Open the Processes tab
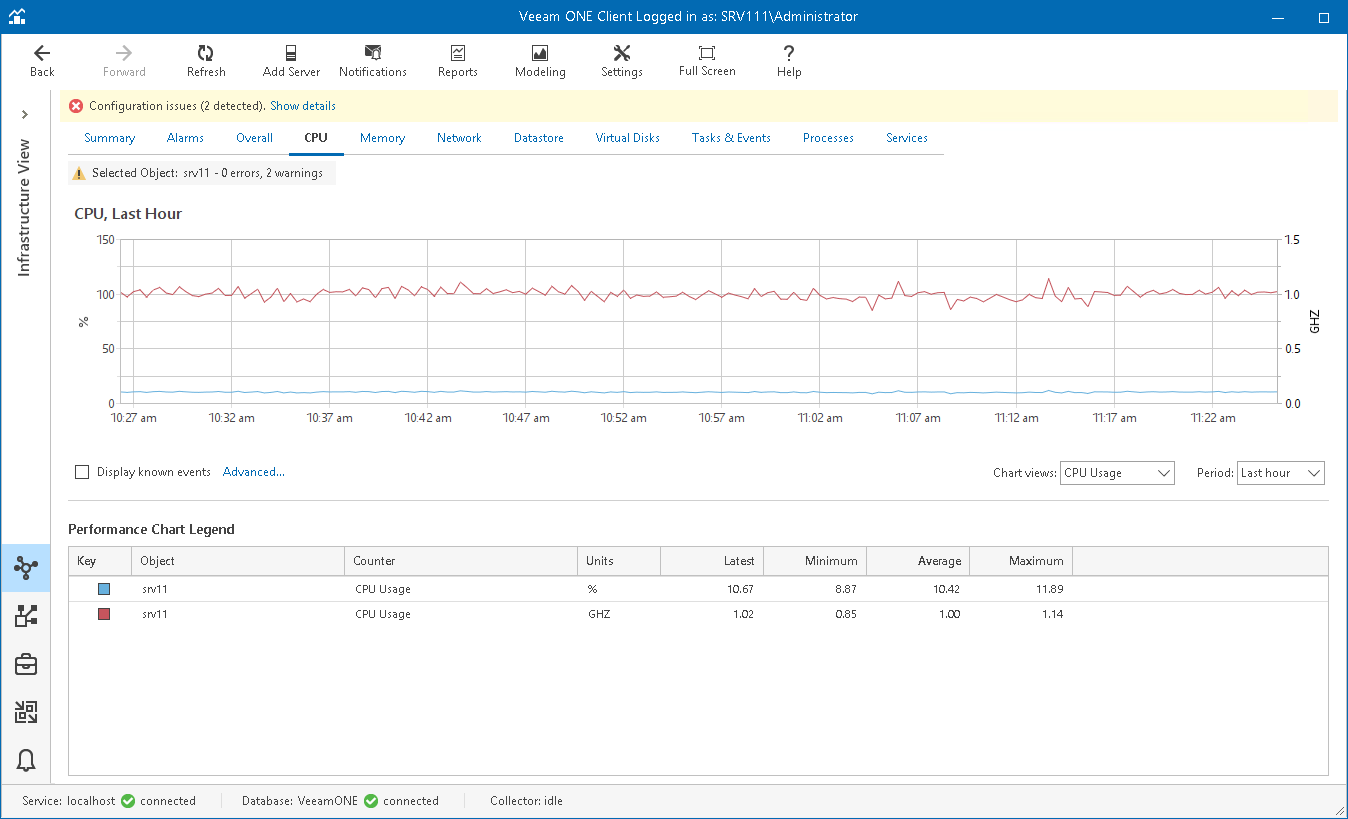Image resolution: width=1348 pixels, height=819 pixels. coord(828,138)
